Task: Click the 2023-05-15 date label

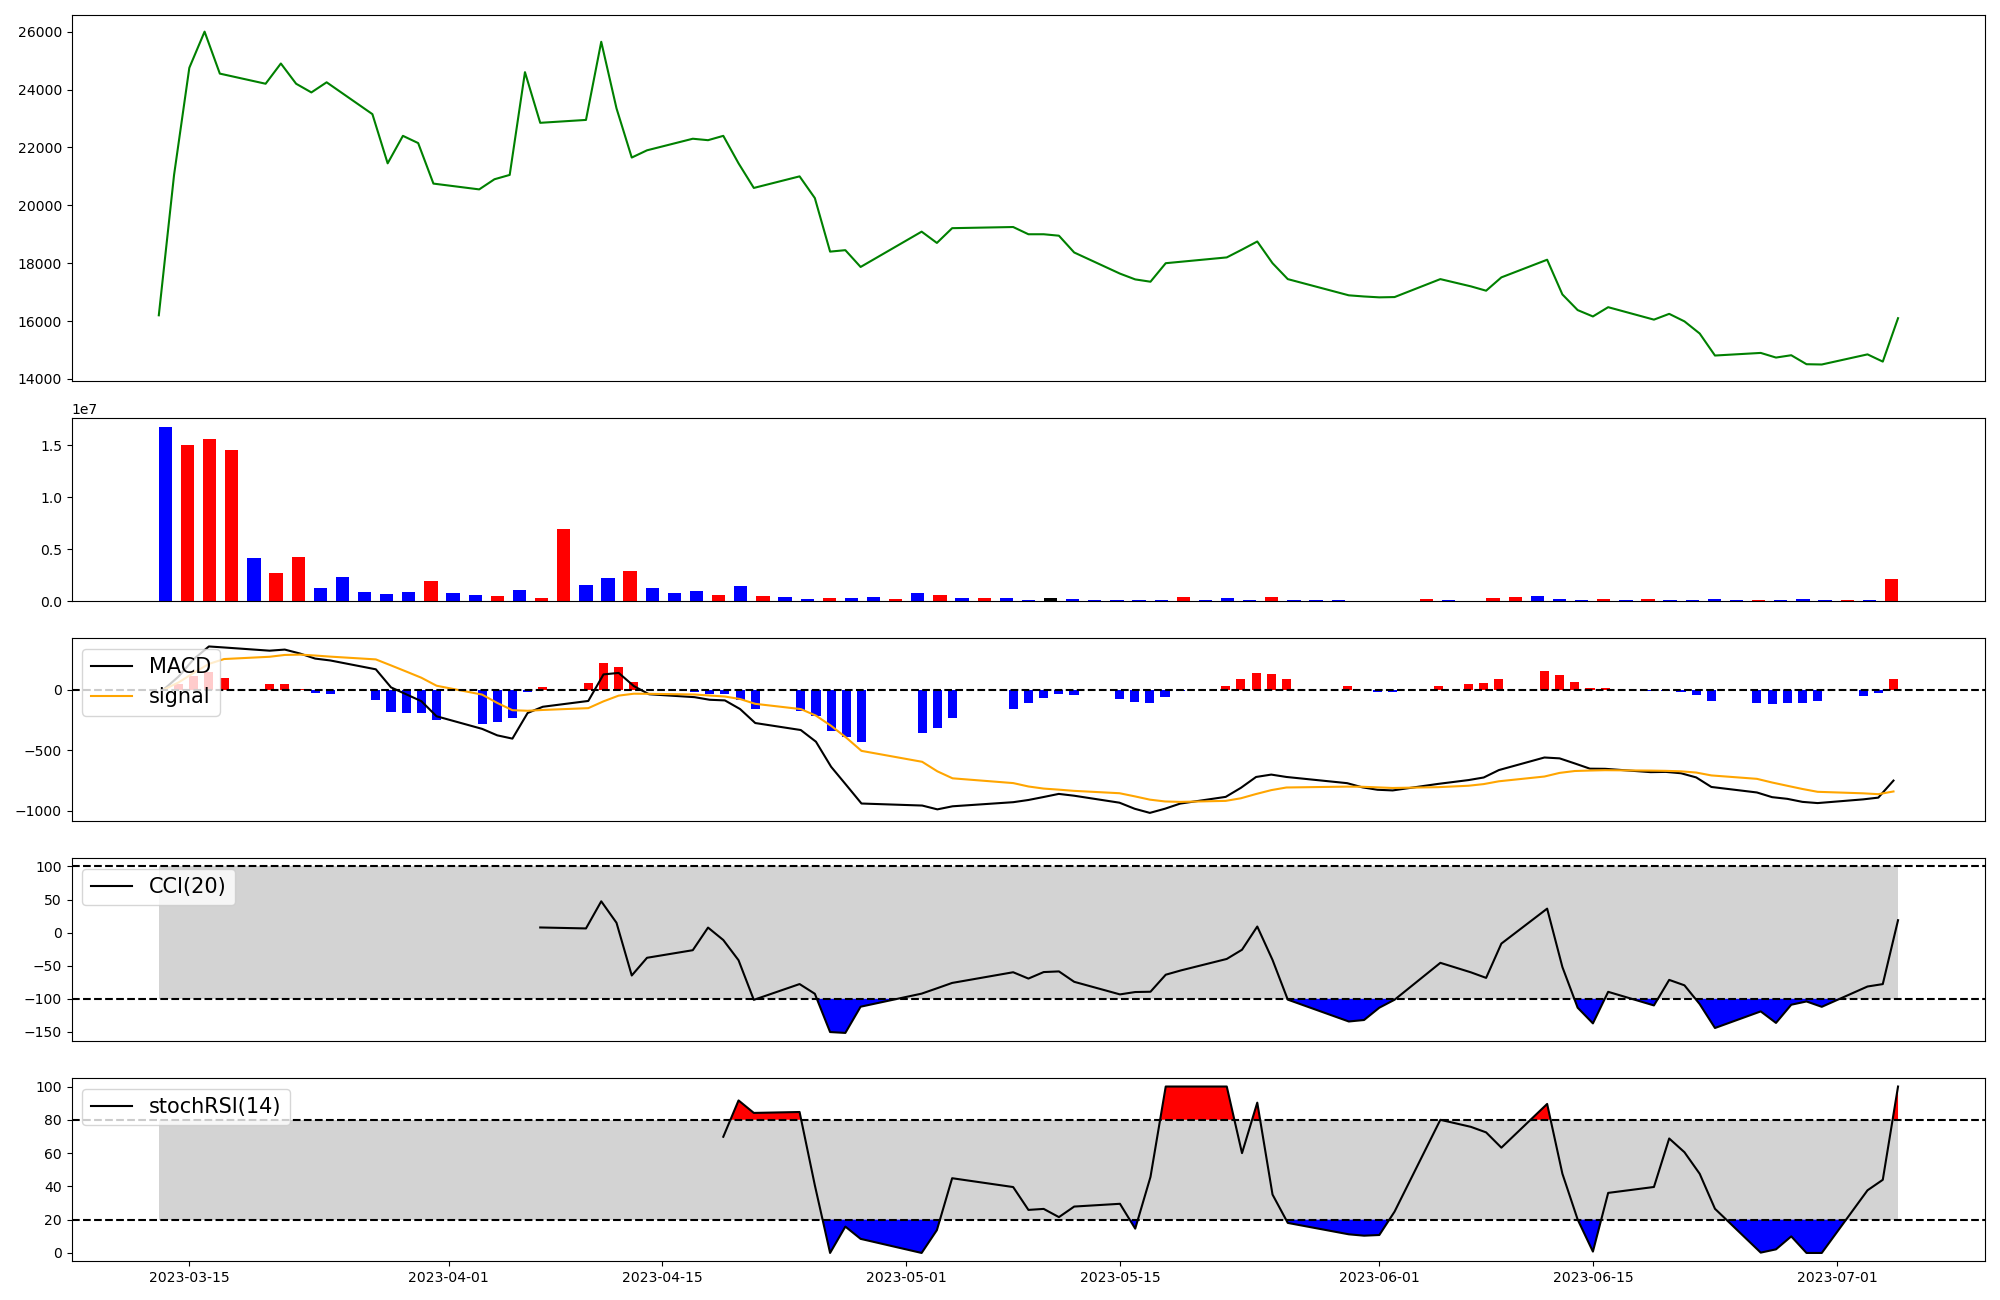Action: click(x=1120, y=1277)
